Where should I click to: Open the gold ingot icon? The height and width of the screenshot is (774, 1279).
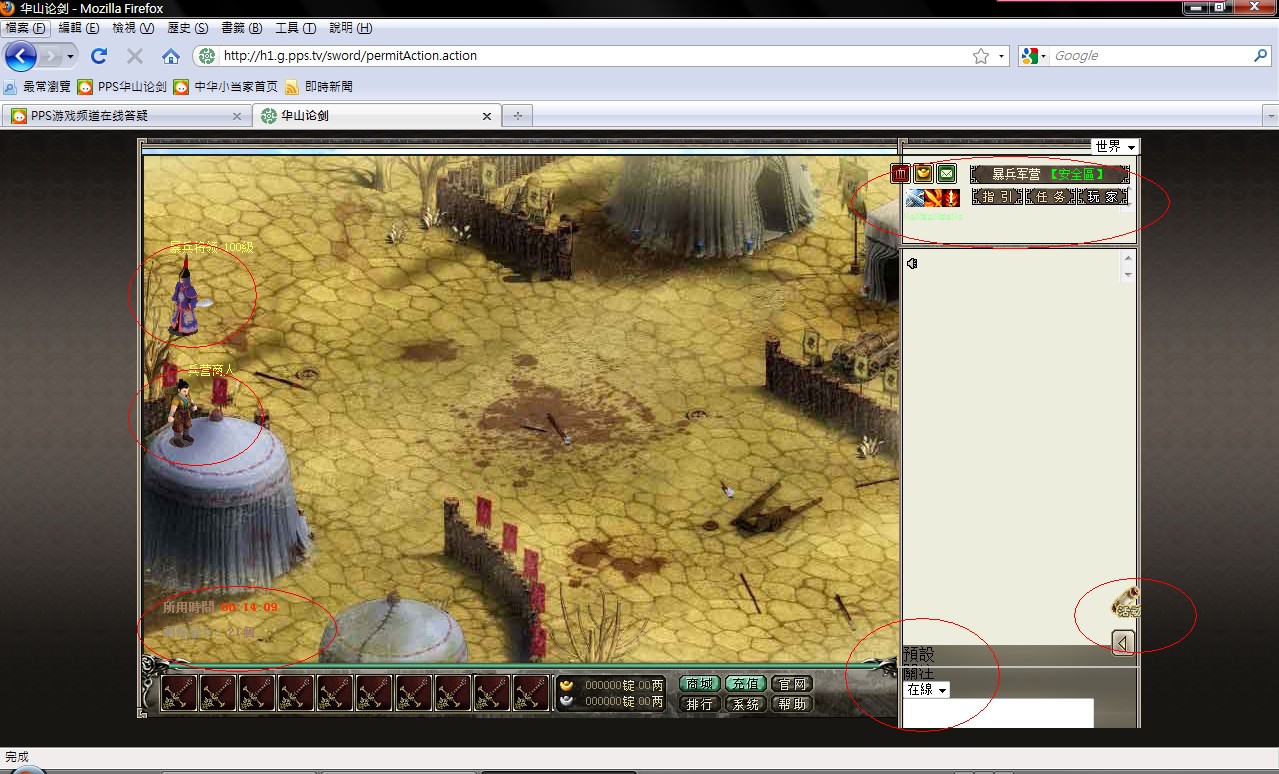pos(923,174)
